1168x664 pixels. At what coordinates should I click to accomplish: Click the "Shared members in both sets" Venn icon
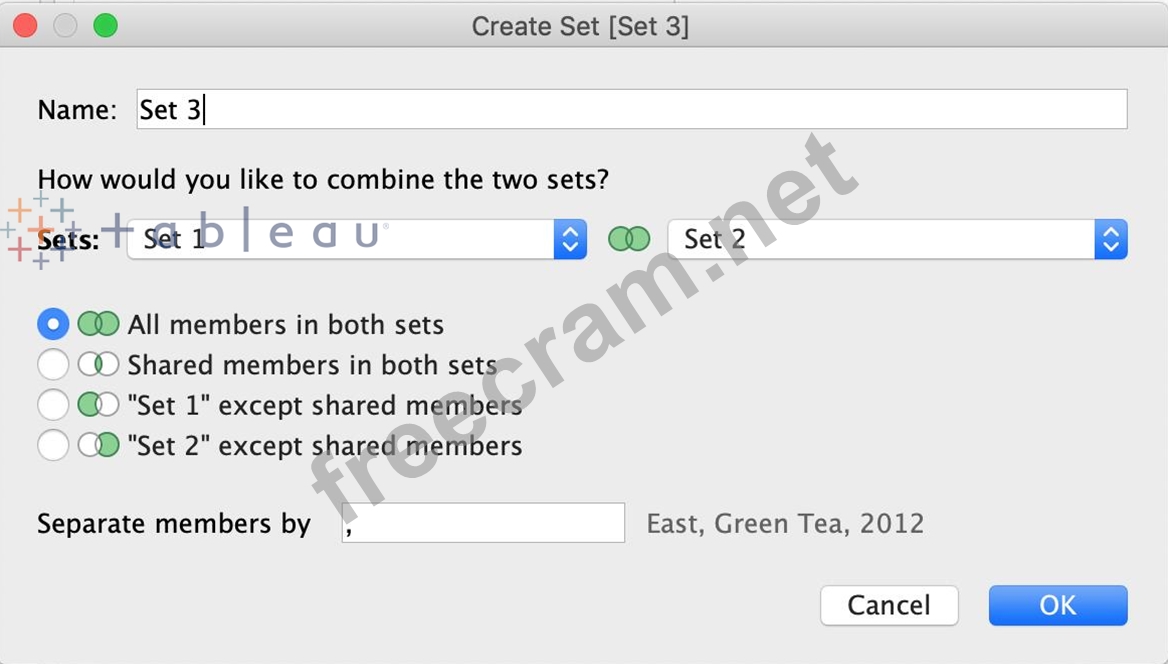point(98,365)
